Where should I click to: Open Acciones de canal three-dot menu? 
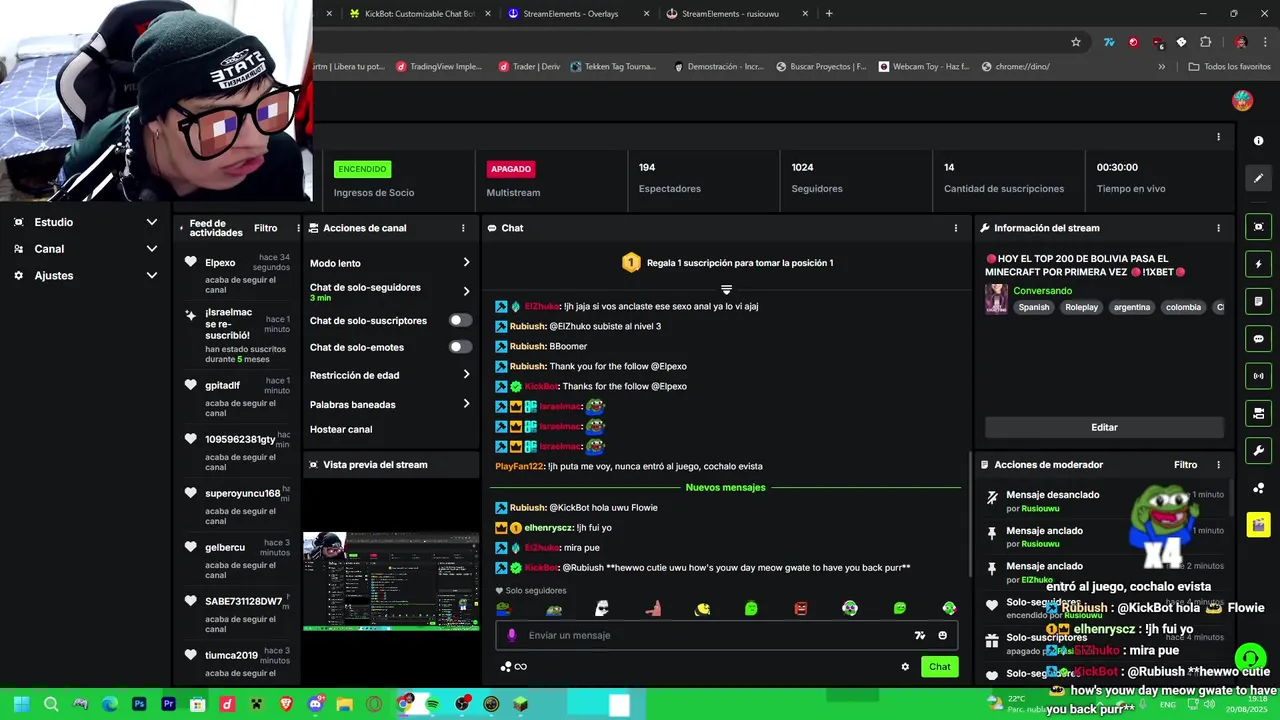click(463, 228)
